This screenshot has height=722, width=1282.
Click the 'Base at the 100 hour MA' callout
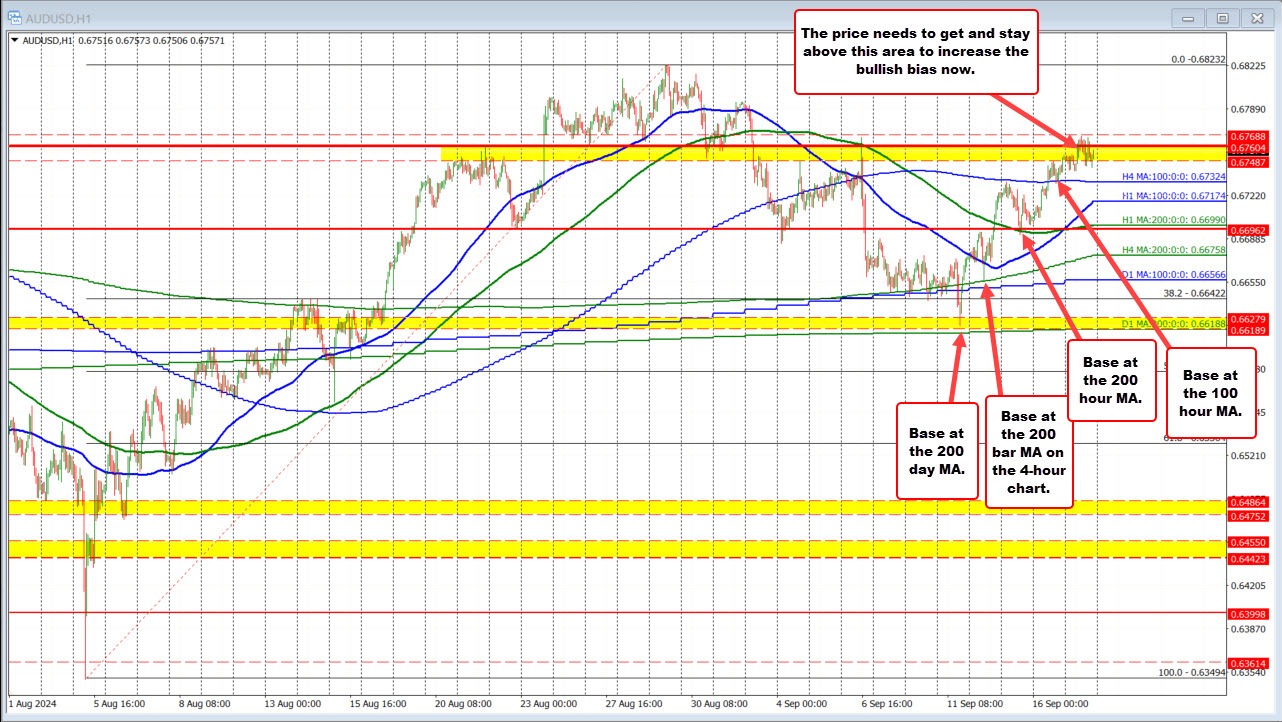(x=1211, y=394)
